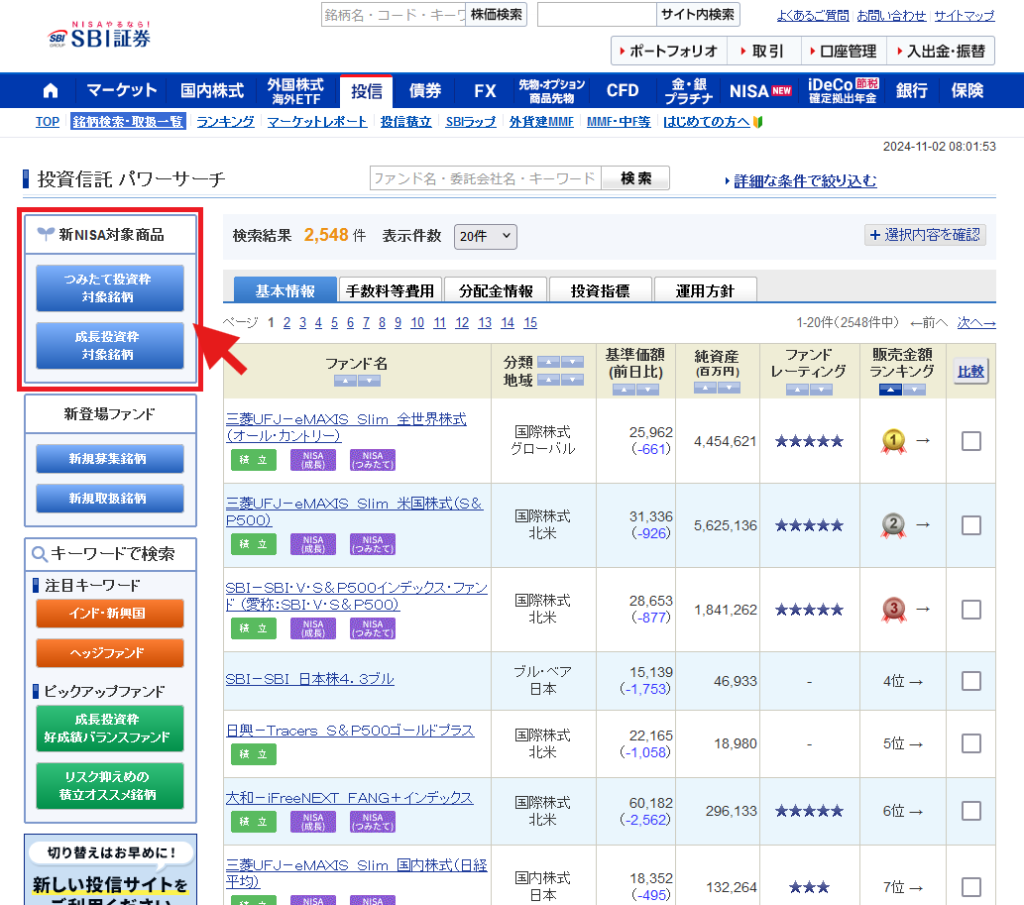
Task: Click 新しい投信サイト banner
Action: [110, 870]
